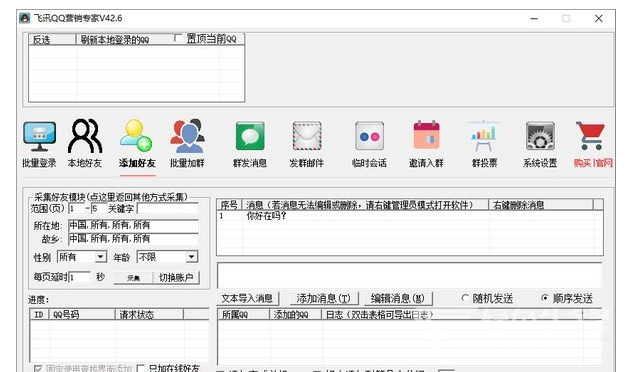
Task: Open the 群发消息 chat bubble icon
Action: 250,136
